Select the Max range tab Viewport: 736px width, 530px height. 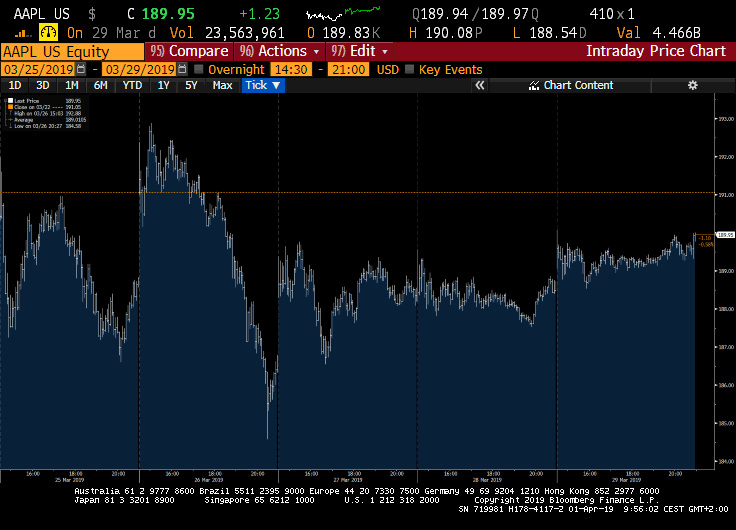(x=222, y=85)
